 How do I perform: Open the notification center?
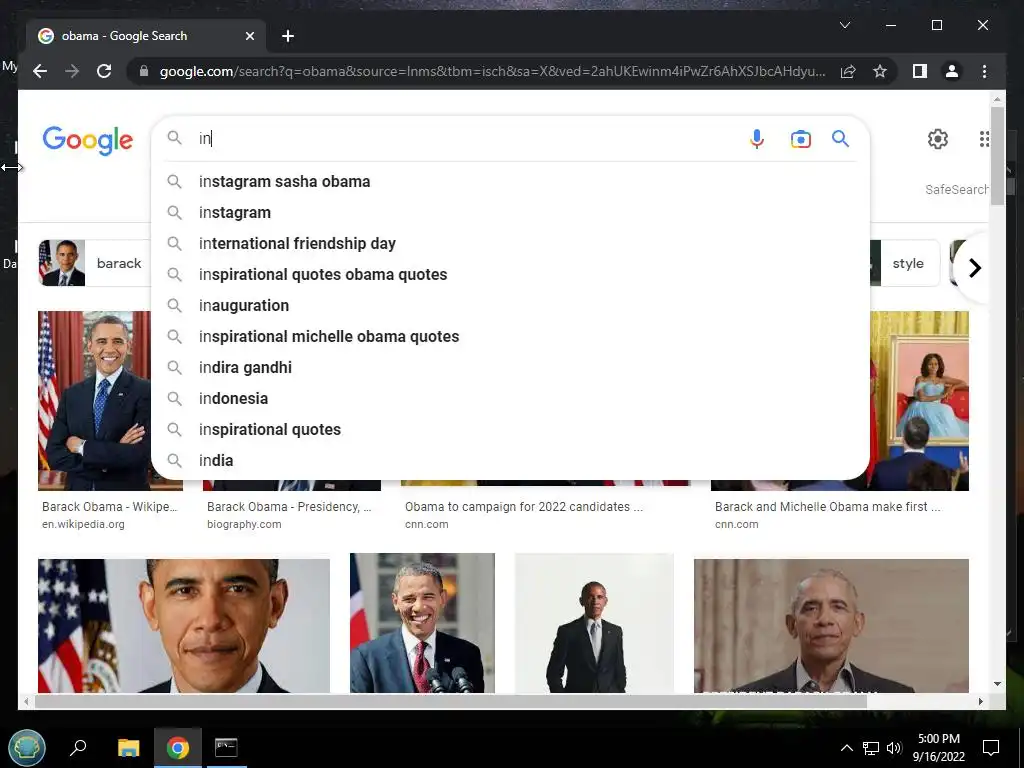[x=991, y=748]
